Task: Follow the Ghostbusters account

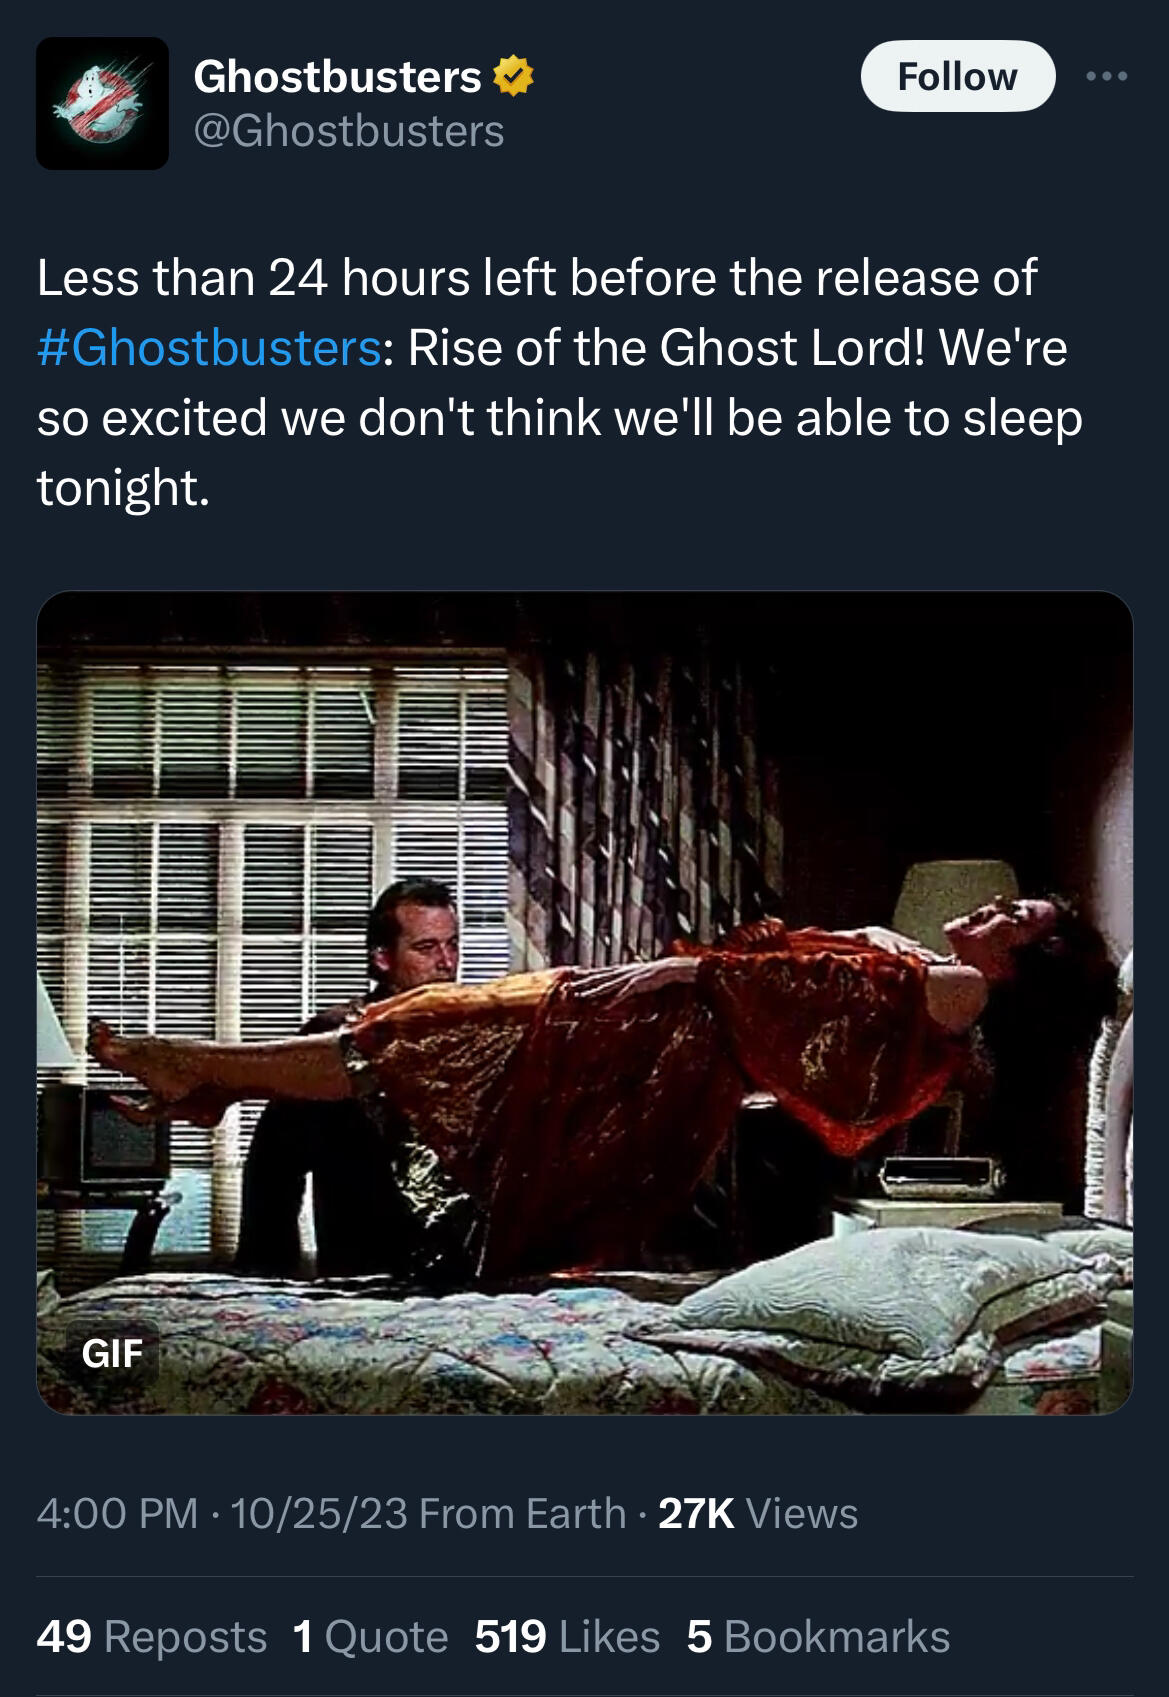Action: [x=957, y=76]
